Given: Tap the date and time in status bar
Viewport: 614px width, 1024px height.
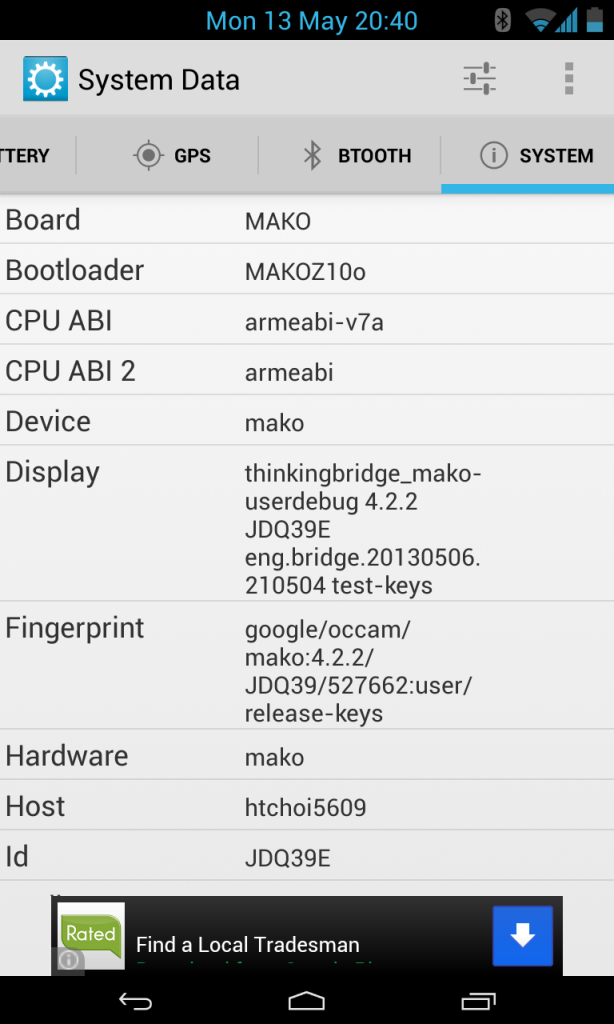Looking at the screenshot, I should [x=311, y=20].
